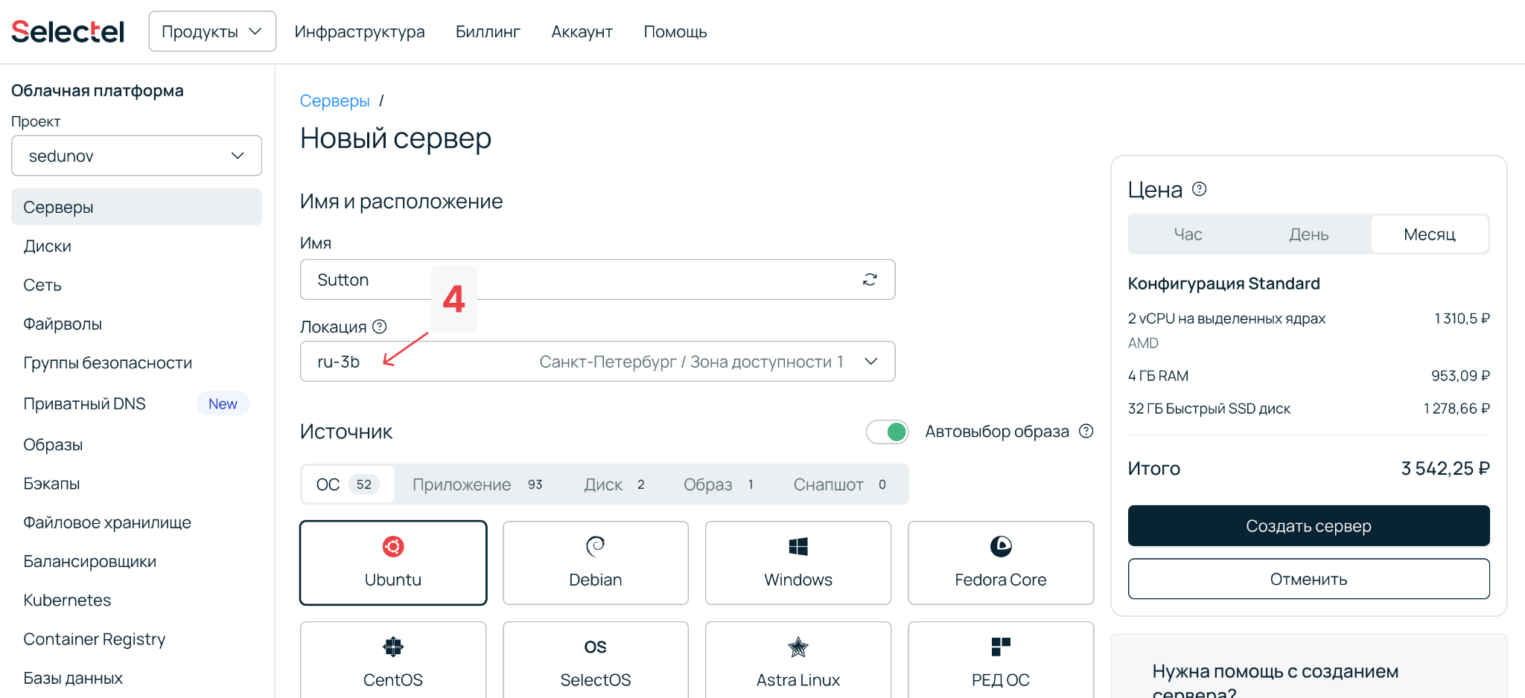The height and width of the screenshot is (698, 1525).
Task: Select the CentOS tile
Action: [x=393, y=660]
